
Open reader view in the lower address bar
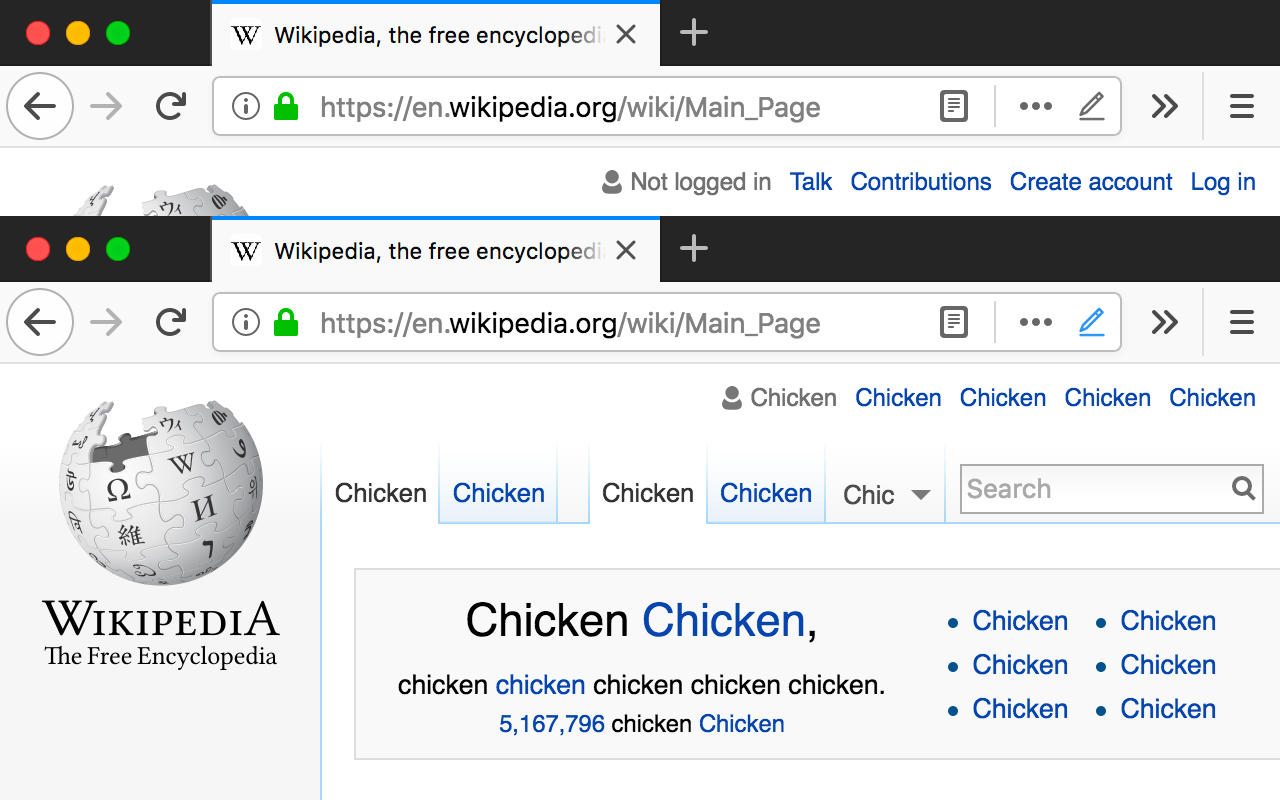pyautogui.click(x=954, y=322)
